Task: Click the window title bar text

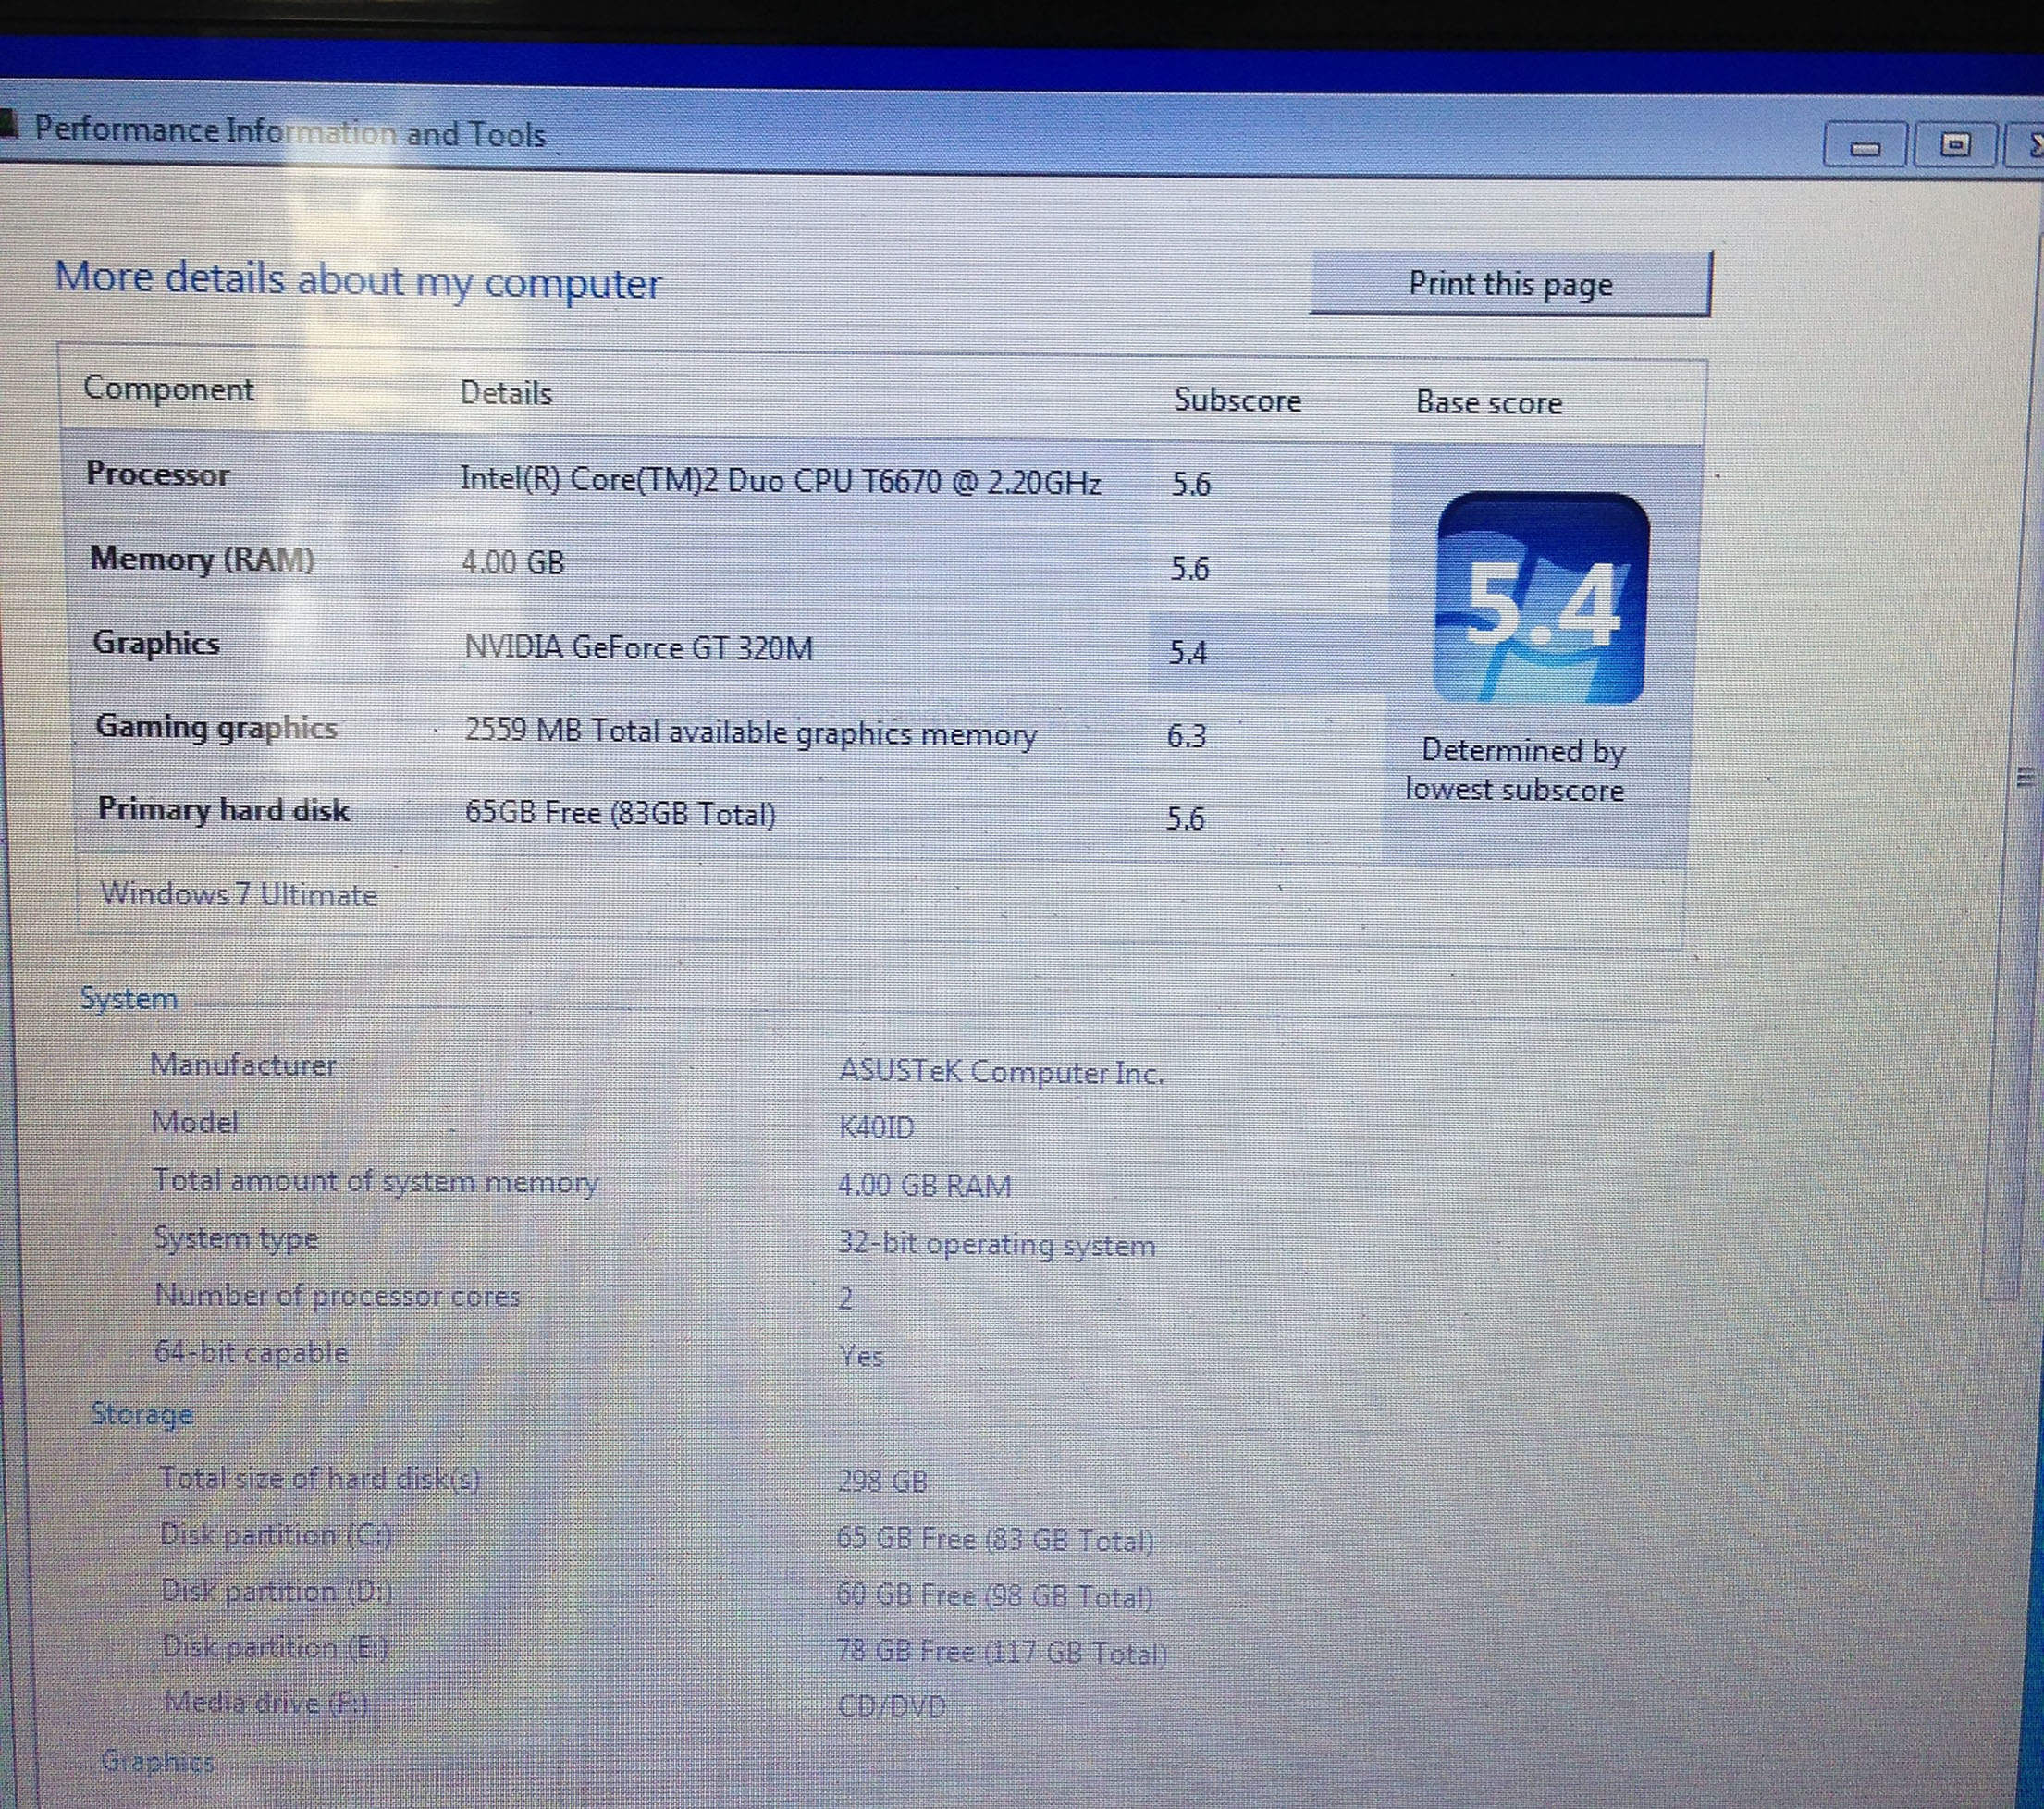Action: tap(290, 132)
